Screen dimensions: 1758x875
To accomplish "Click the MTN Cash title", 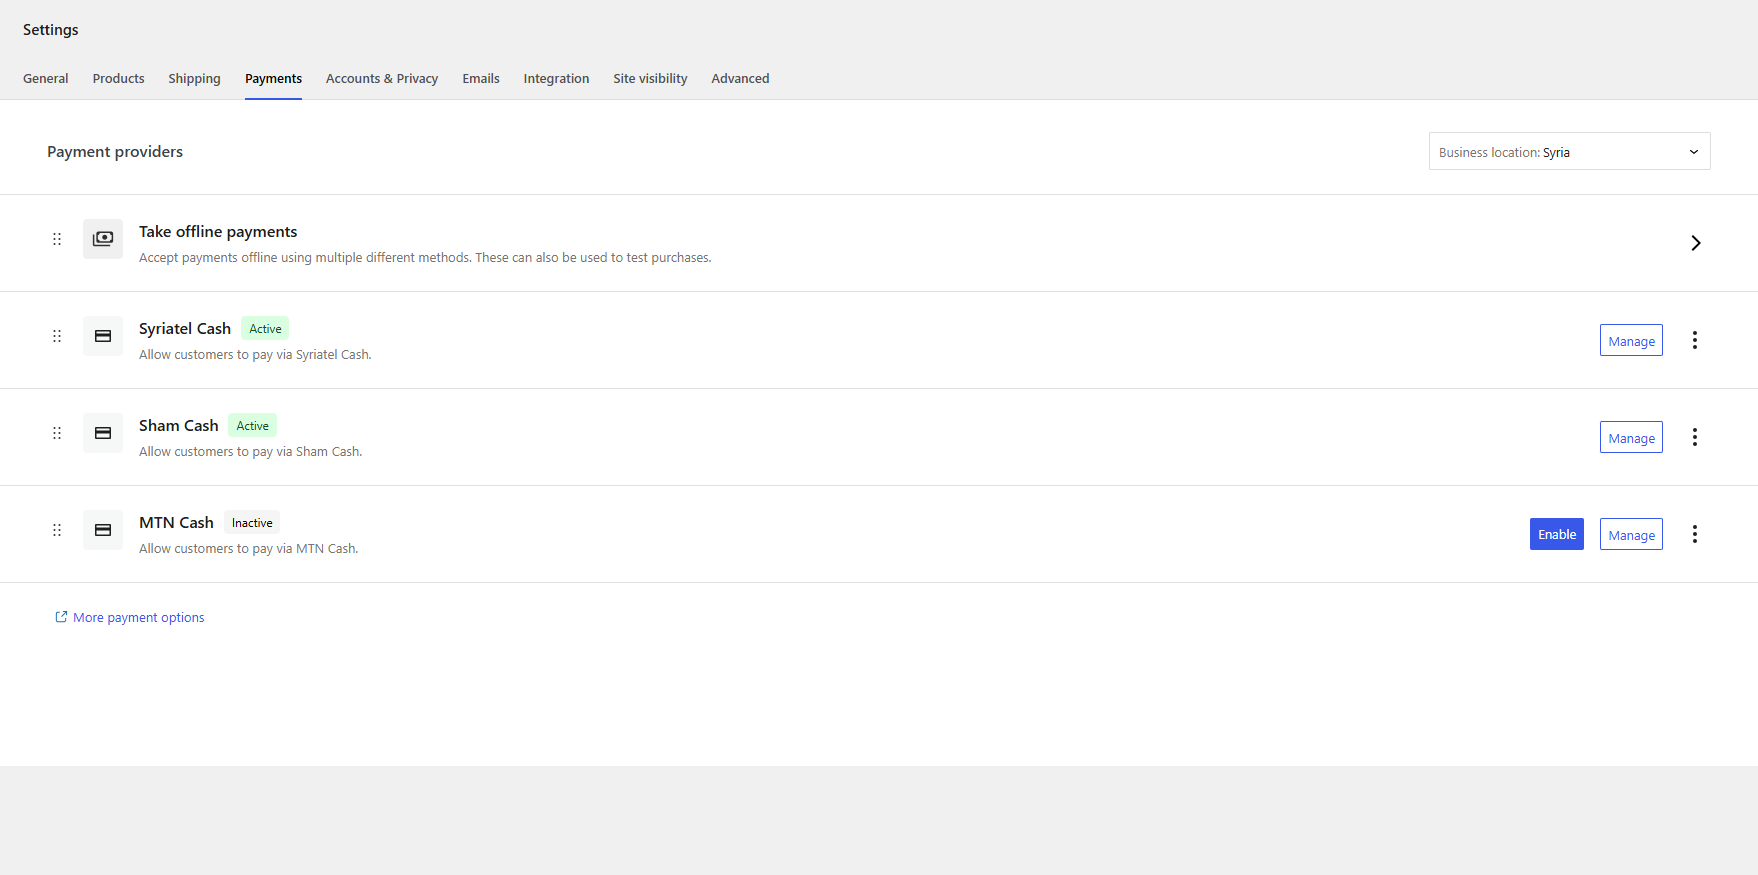I will click(176, 523).
